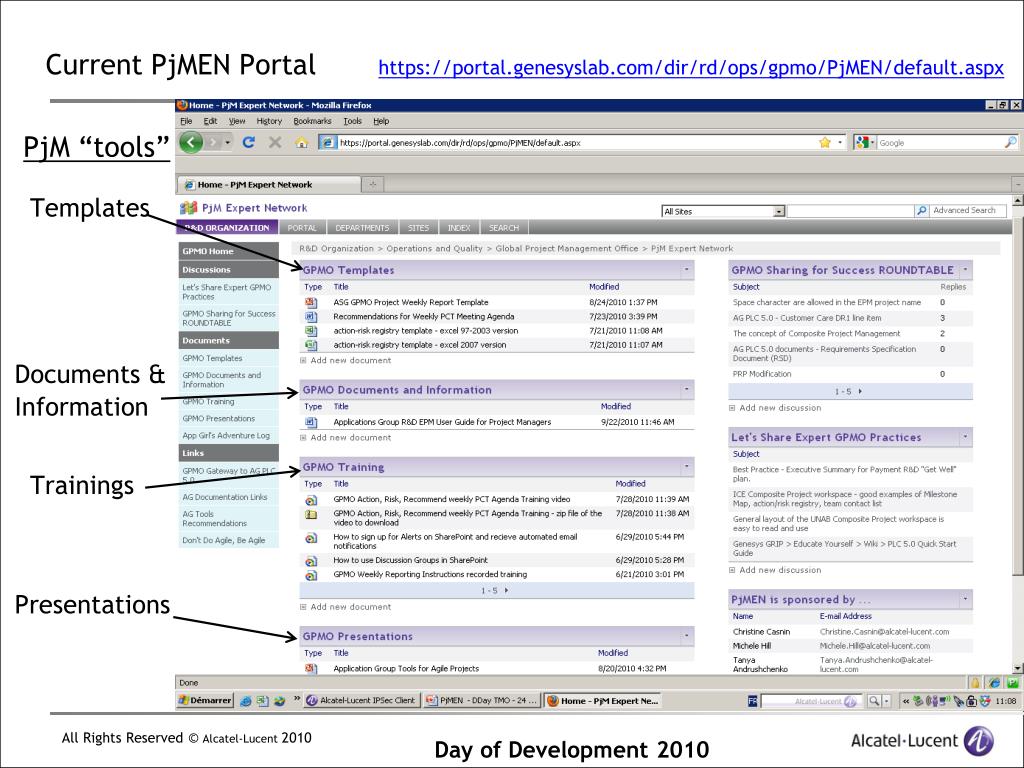
Task: Click Don't Do Agile, Be Agile link
Action: tap(224, 540)
